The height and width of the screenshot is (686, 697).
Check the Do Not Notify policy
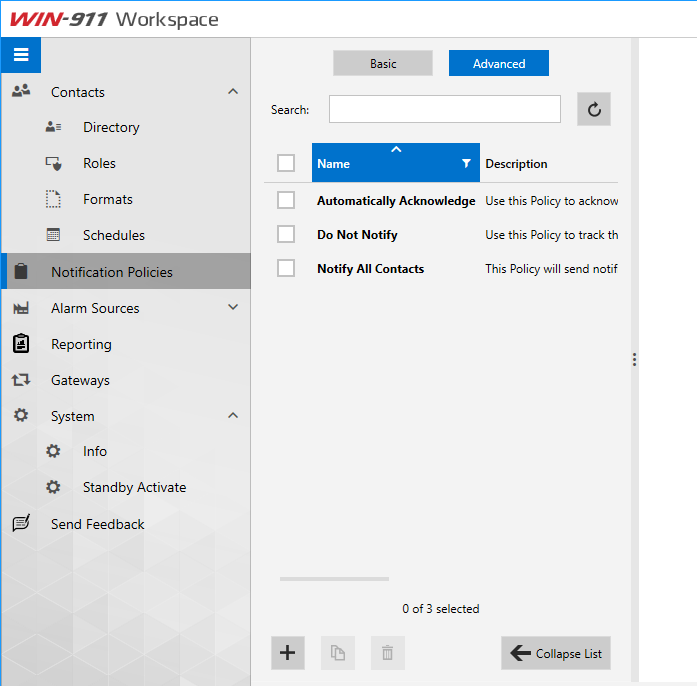tap(285, 234)
